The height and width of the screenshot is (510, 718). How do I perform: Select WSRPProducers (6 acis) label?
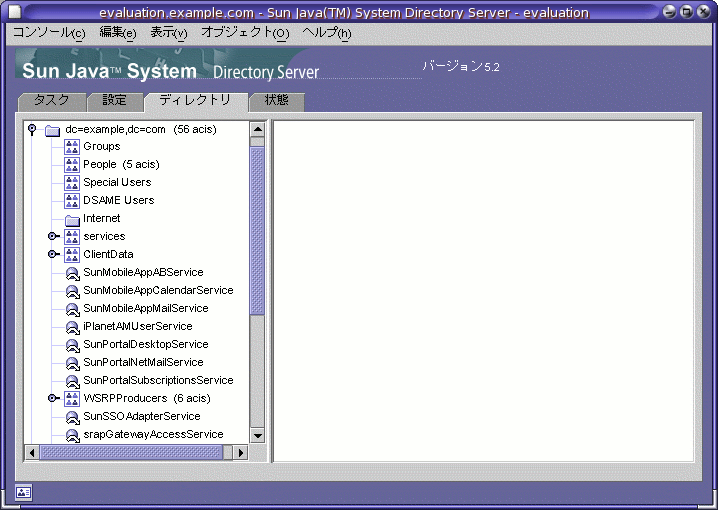147,398
